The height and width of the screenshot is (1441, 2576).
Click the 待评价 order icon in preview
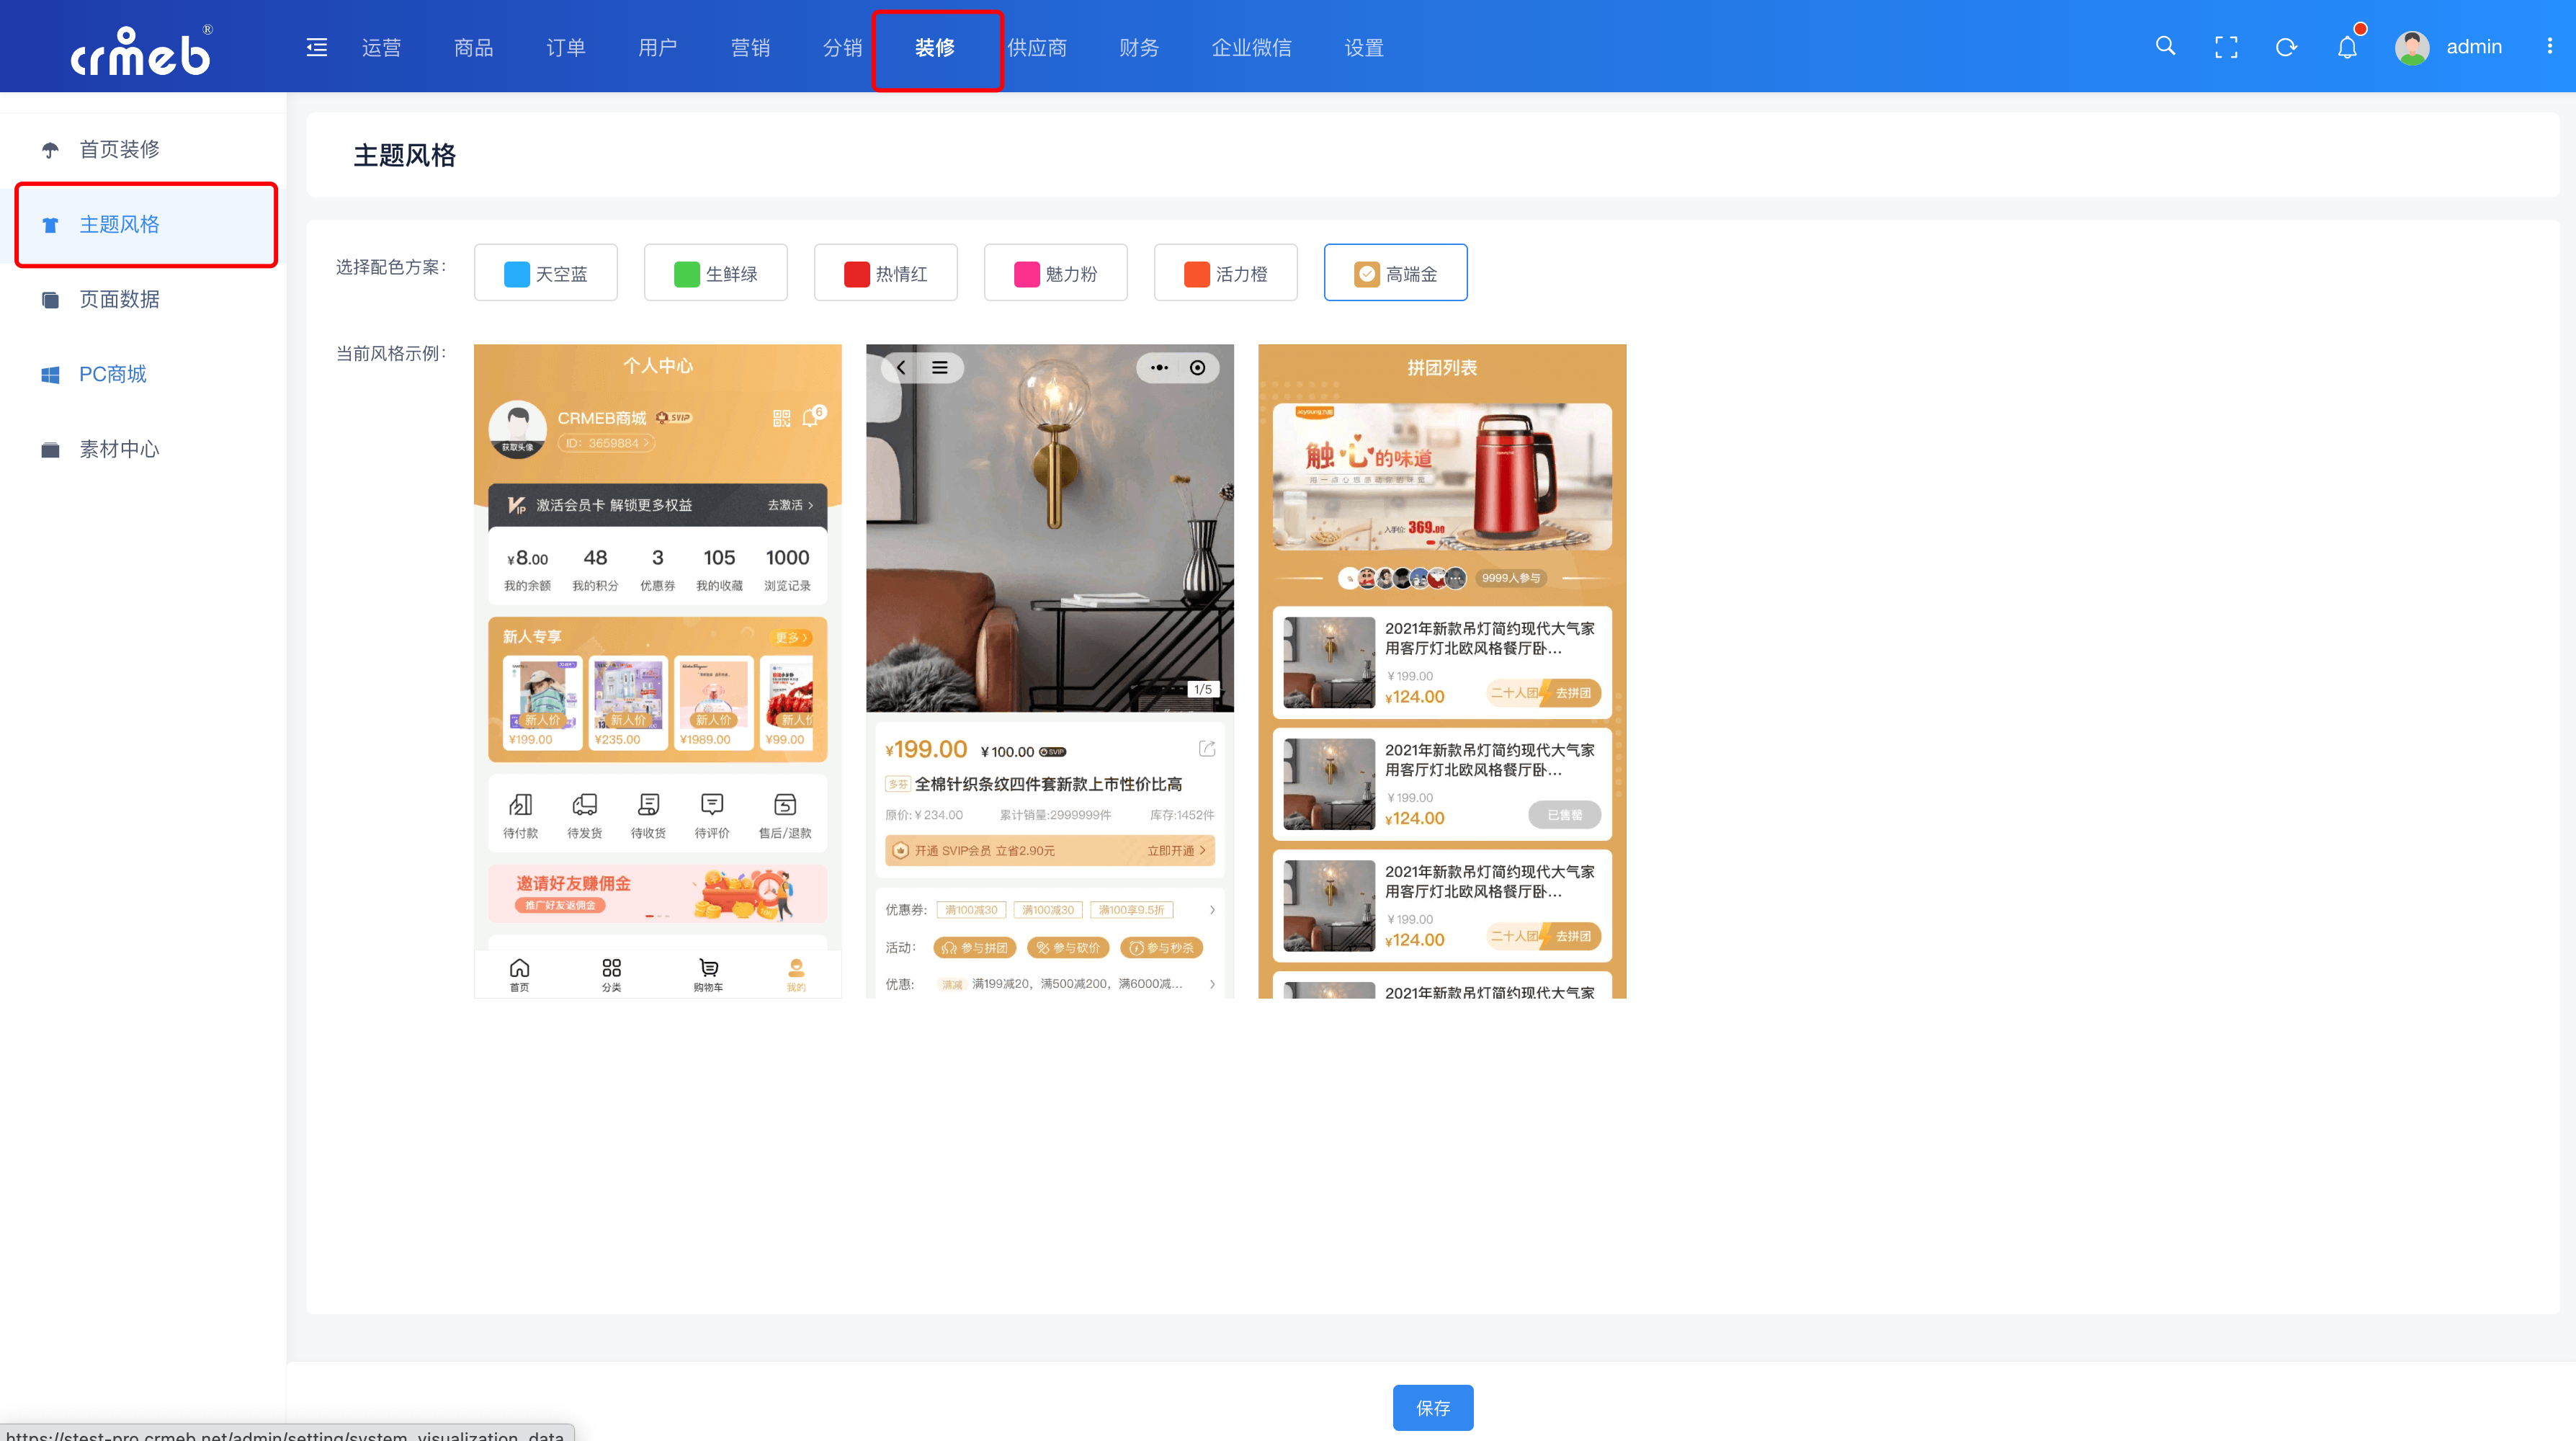[x=712, y=804]
